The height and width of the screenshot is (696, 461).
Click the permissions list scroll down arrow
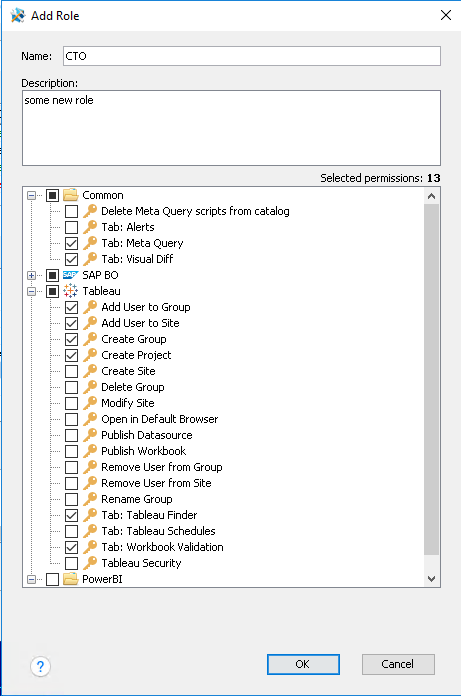tap(431, 578)
